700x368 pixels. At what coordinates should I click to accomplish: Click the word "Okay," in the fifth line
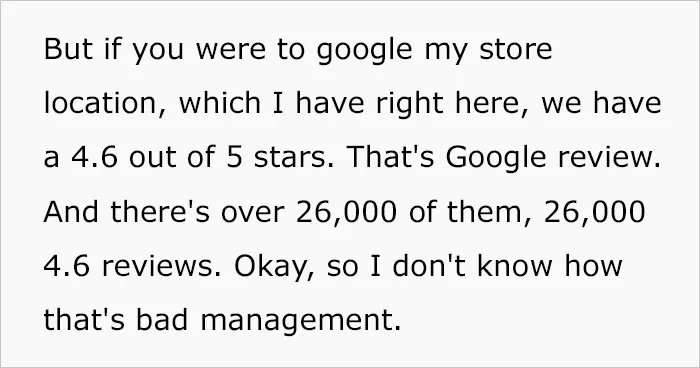click(274, 267)
